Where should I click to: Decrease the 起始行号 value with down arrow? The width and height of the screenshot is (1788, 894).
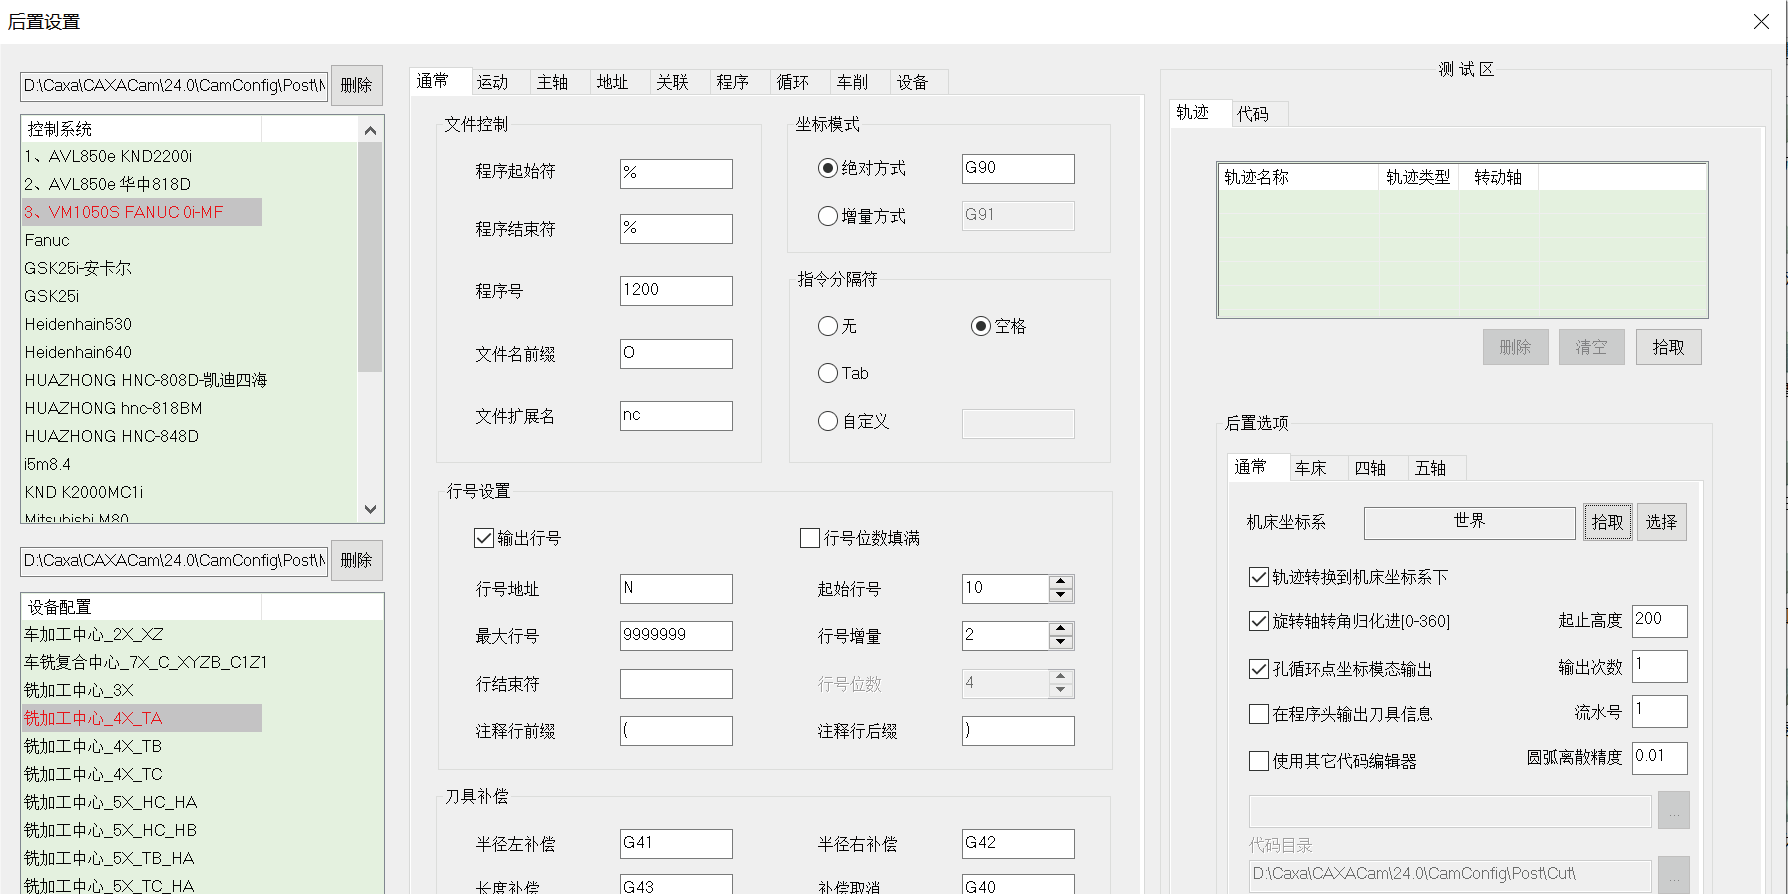click(1061, 595)
